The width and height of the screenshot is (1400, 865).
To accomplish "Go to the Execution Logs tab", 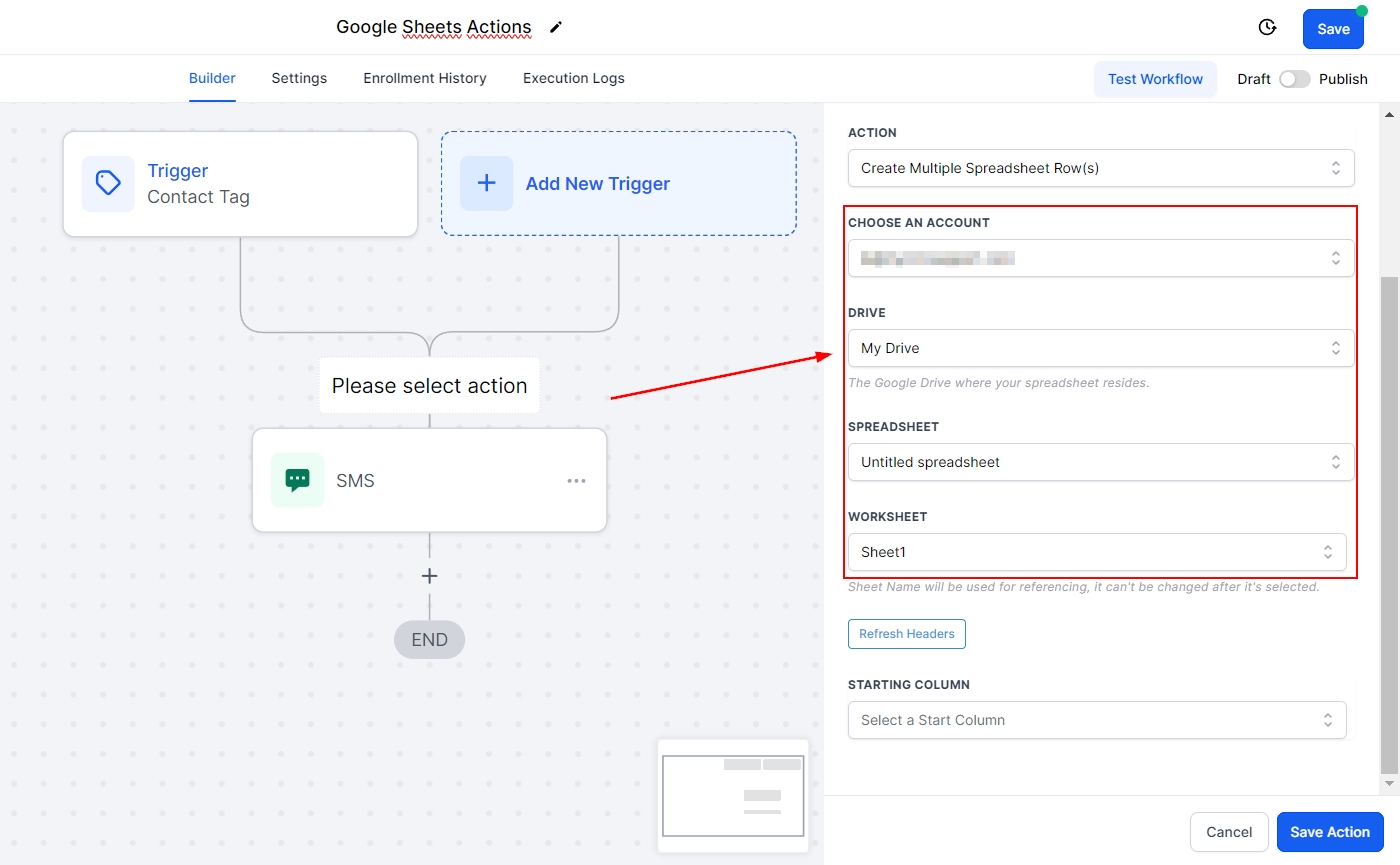I will (x=573, y=78).
